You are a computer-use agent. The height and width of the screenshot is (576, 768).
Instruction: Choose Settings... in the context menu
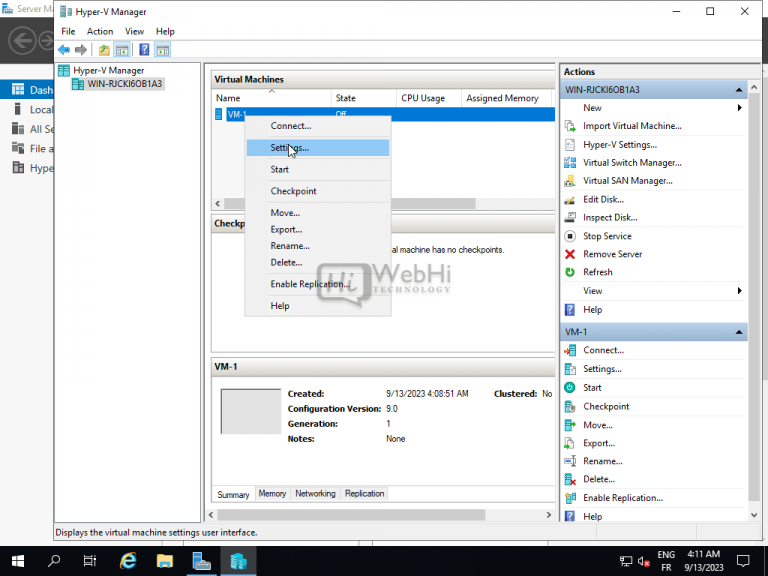tap(290, 148)
